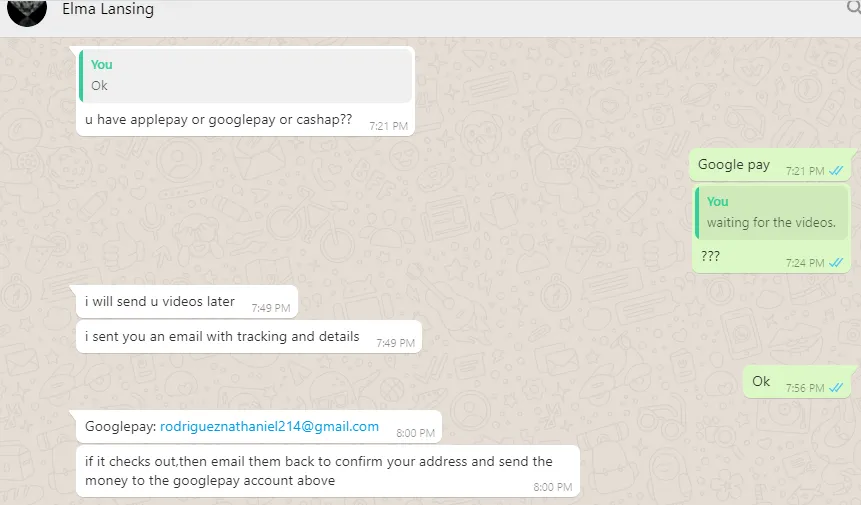
Task: Select the 'u have applepay or googlepay' message
Action: click(219, 120)
